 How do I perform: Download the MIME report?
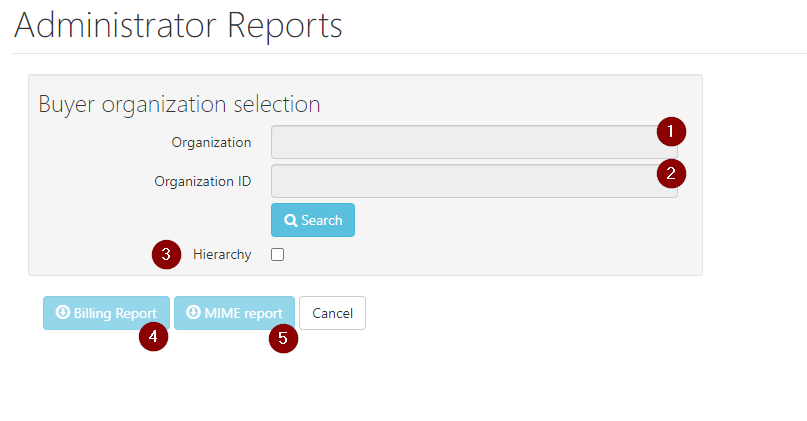[x=235, y=313]
